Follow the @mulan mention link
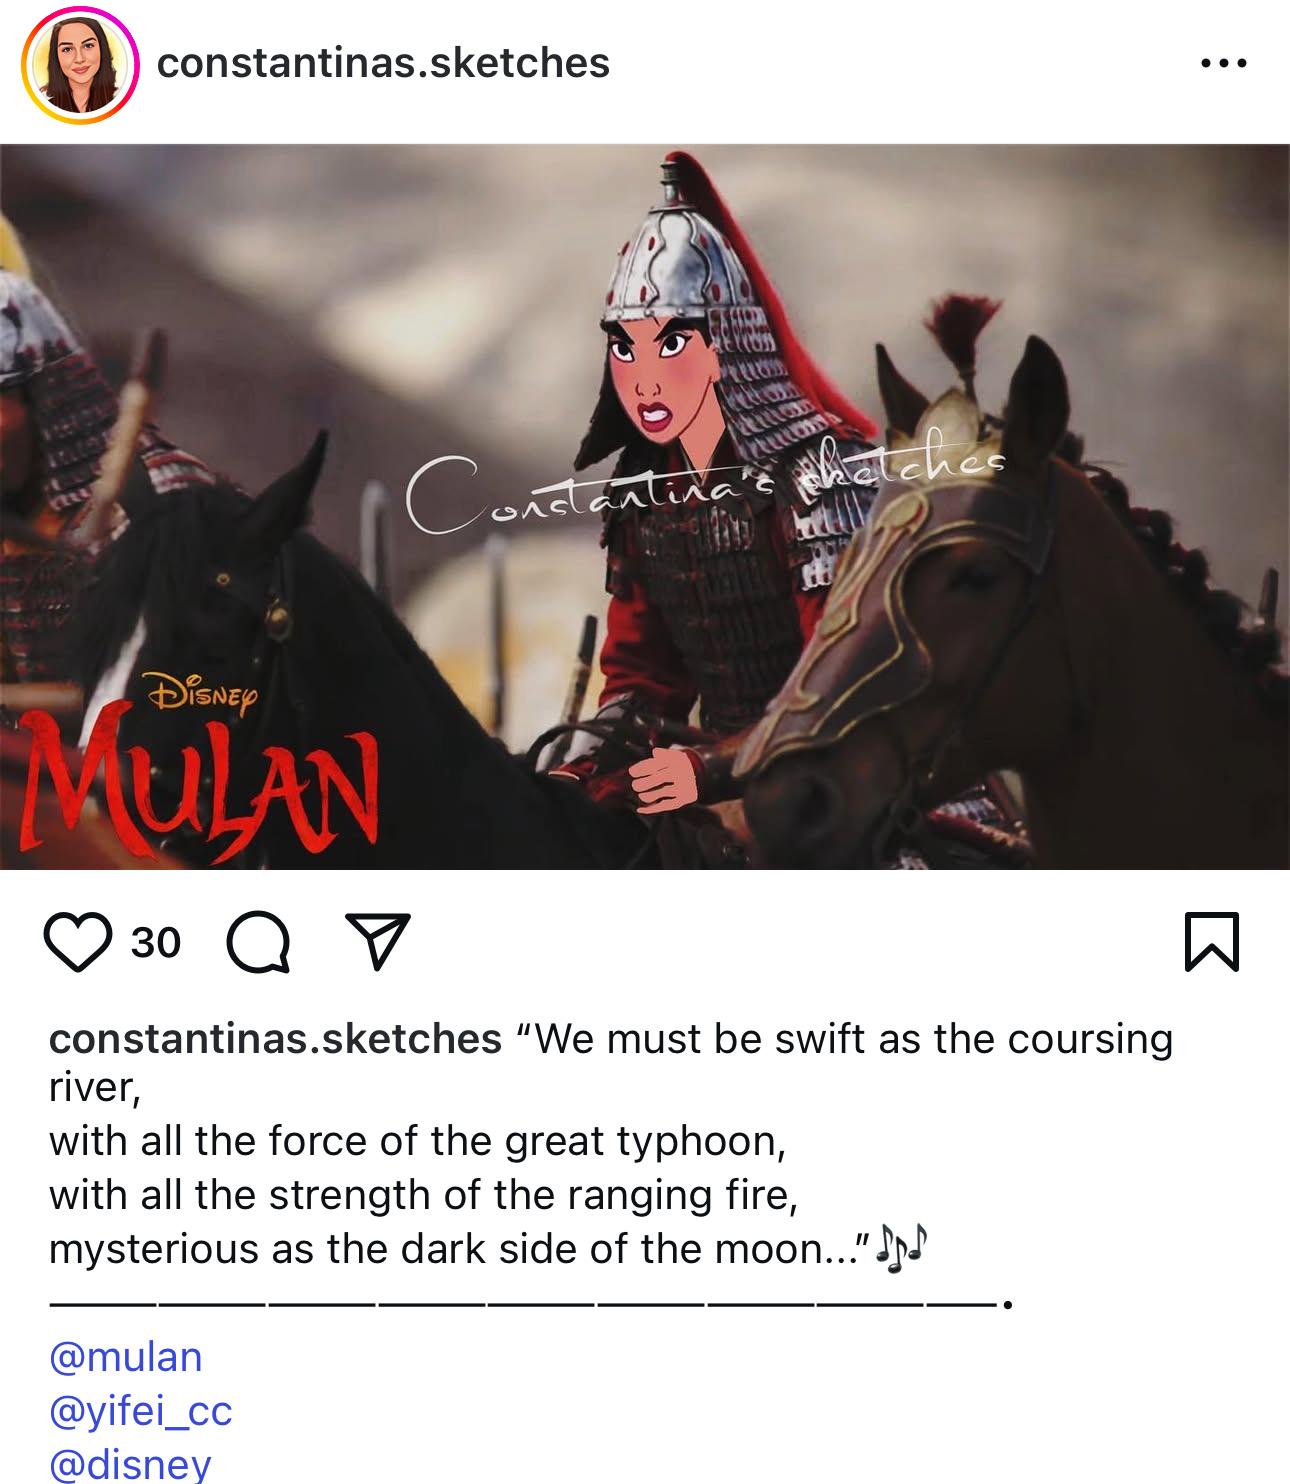This screenshot has height=1484, width=1290. tap(126, 1357)
